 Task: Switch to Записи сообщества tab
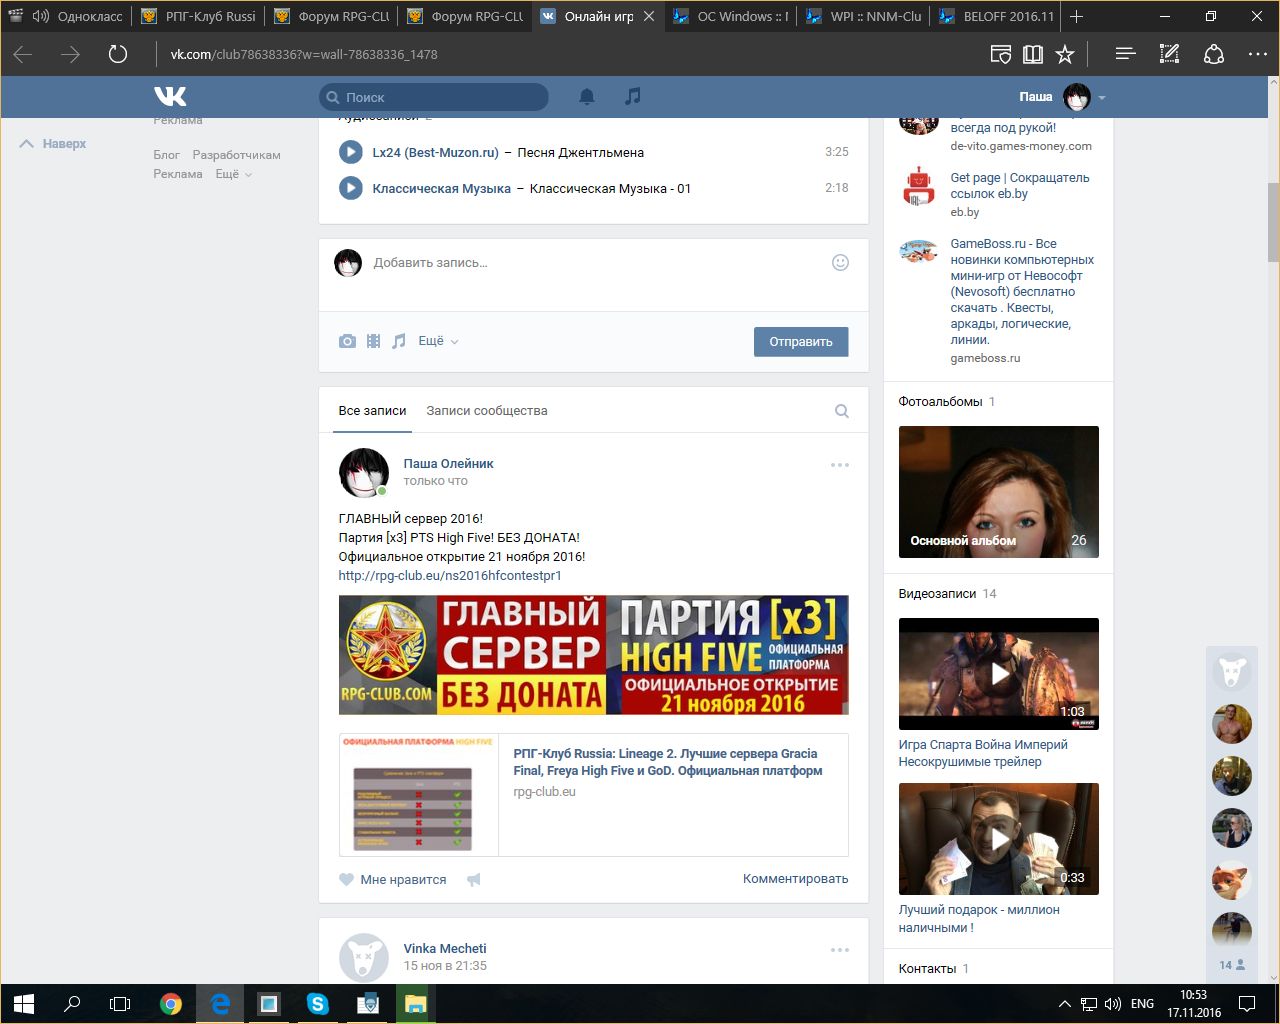click(486, 411)
